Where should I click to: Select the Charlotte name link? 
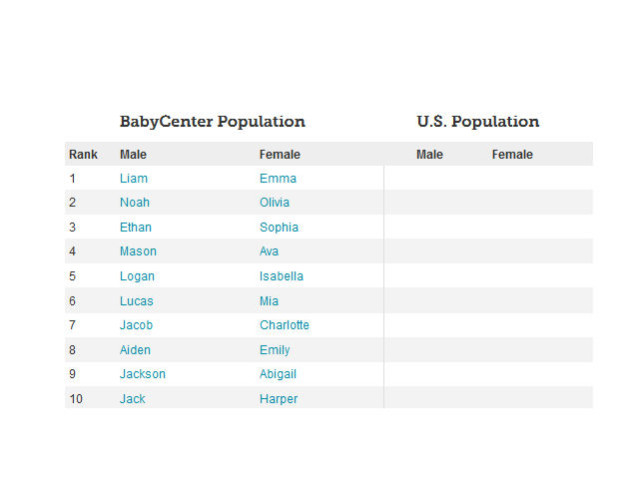pyautogui.click(x=284, y=325)
